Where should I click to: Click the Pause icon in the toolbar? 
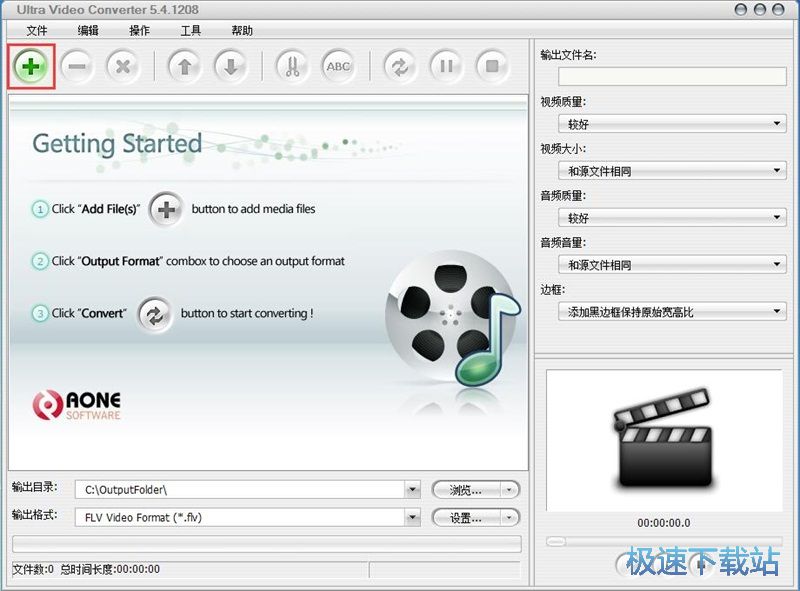(446, 66)
